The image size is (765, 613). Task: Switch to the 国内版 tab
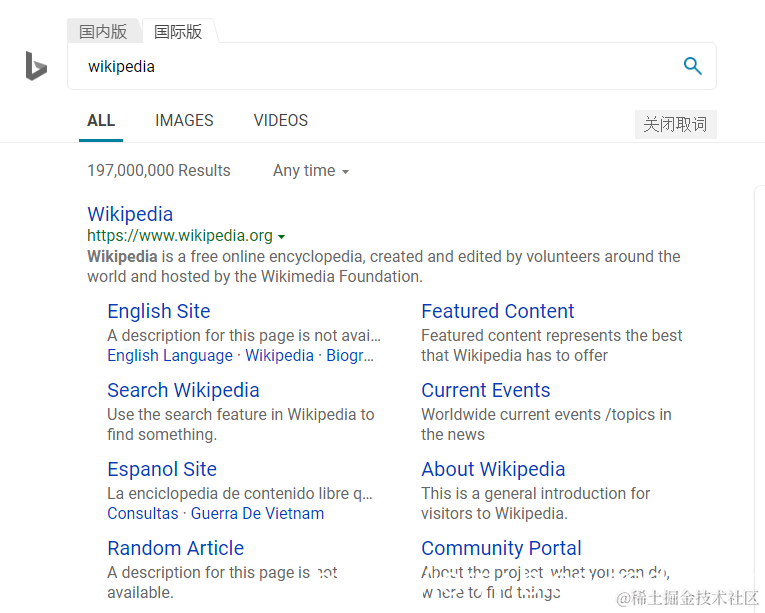click(103, 32)
